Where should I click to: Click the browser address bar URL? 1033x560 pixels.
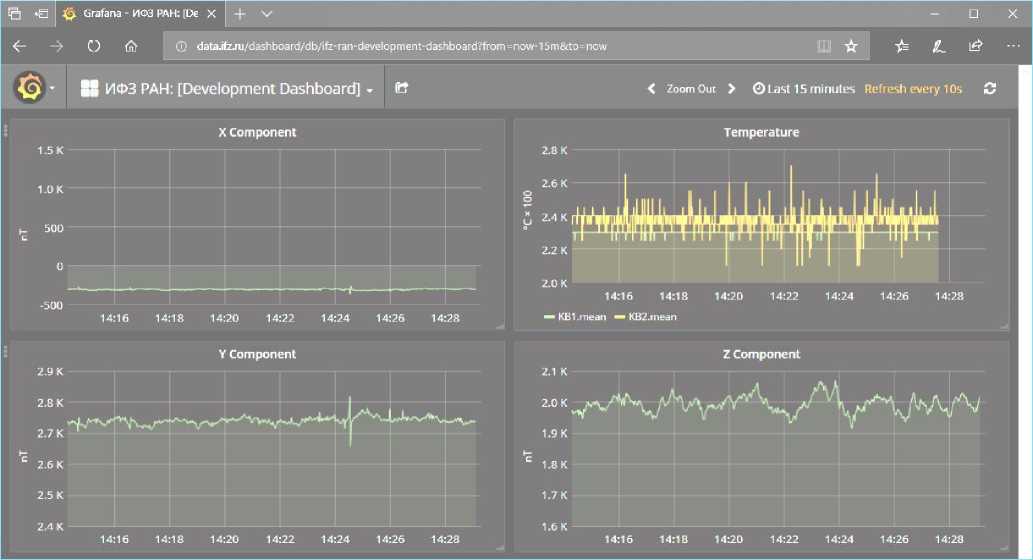click(x=400, y=46)
